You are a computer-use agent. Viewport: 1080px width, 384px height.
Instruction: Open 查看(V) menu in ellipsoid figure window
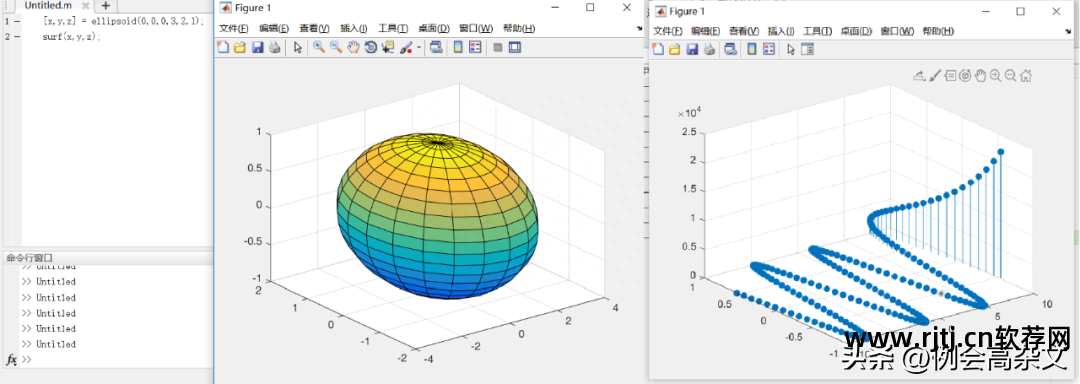[314, 28]
